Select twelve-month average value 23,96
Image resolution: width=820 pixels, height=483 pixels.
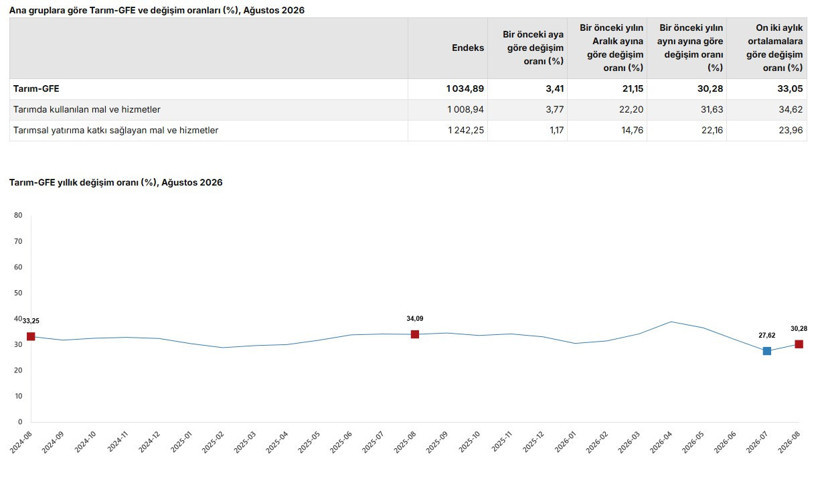[x=791, y=130]
